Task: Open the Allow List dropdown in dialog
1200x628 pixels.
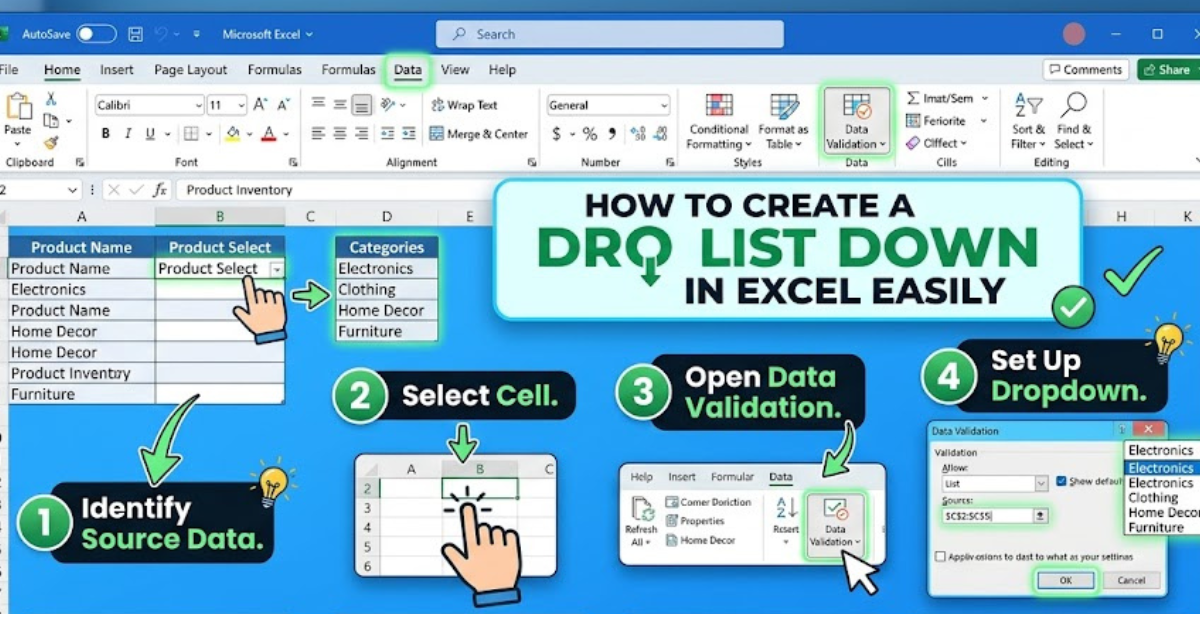Action: coord(1041,483)
